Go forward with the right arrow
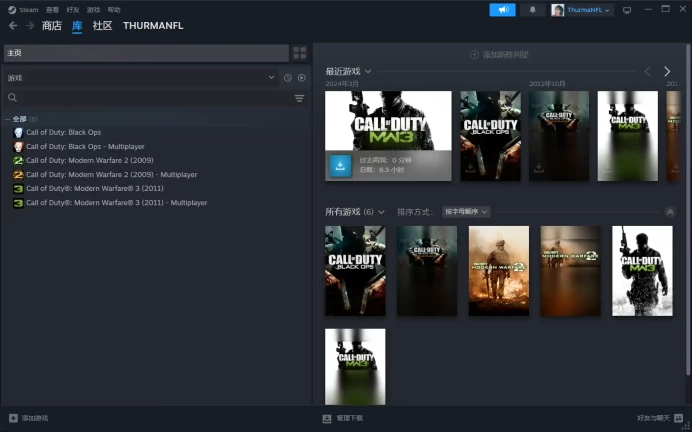Viewport: 692px width, 432px height. [30, 26]
